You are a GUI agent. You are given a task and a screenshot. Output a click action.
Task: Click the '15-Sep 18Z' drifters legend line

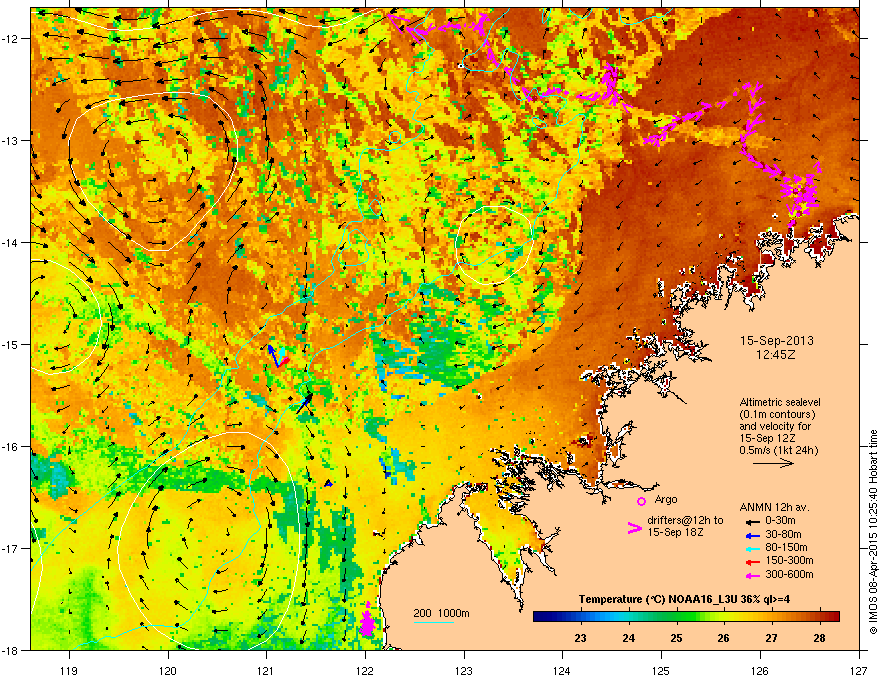click(x=675, y=532)
